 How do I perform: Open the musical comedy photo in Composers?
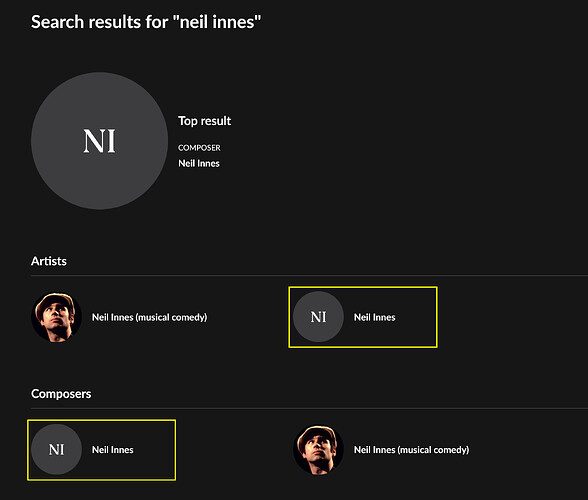click(318, 450)
